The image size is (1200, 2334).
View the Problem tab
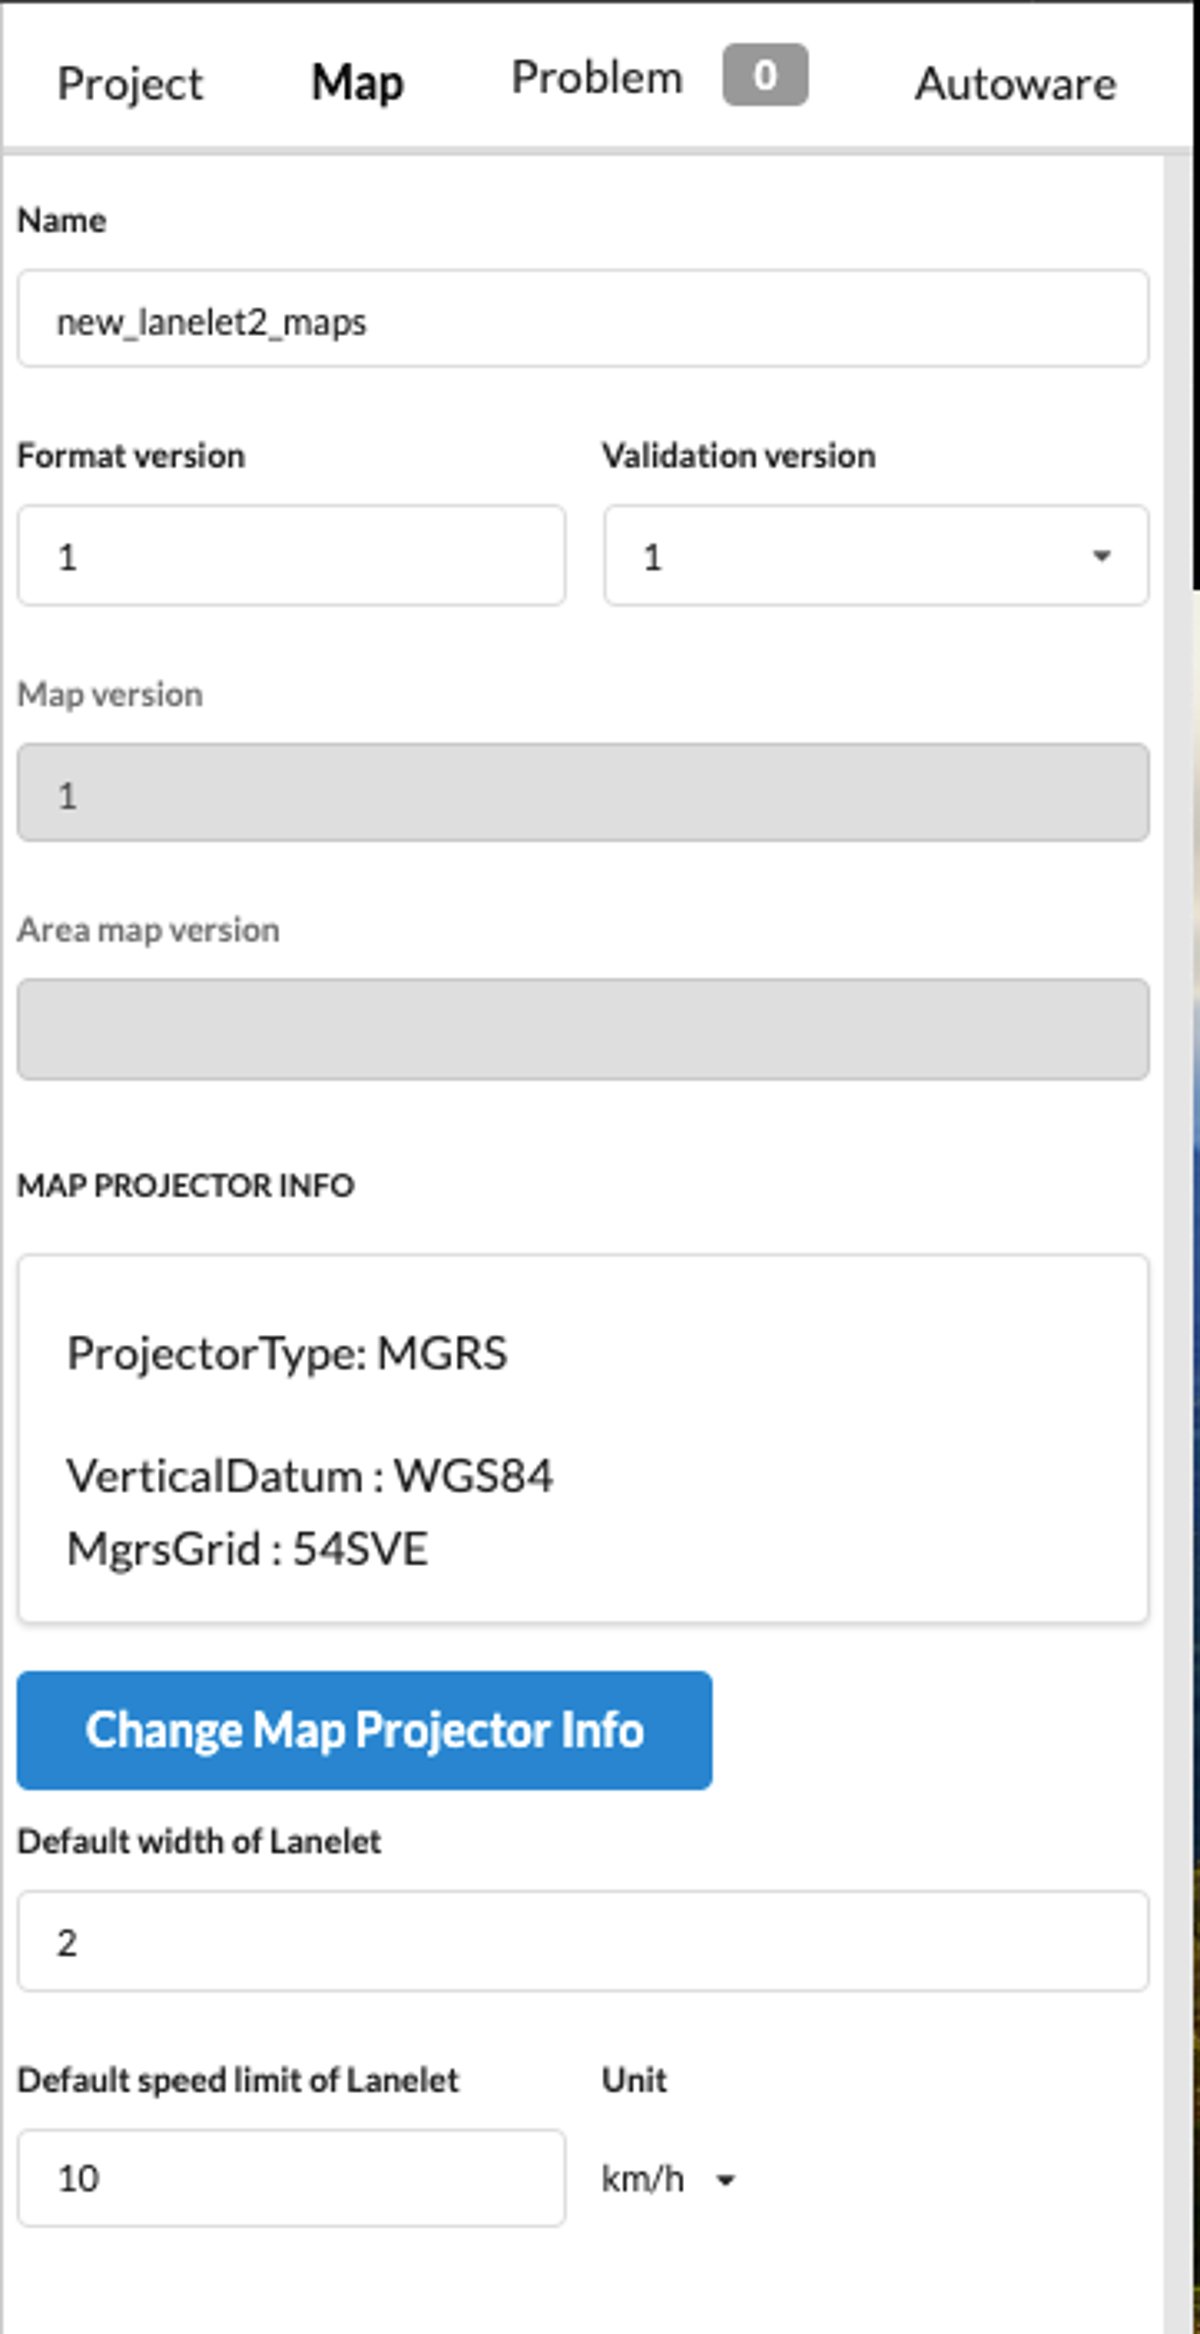click(x=595, y=77)
